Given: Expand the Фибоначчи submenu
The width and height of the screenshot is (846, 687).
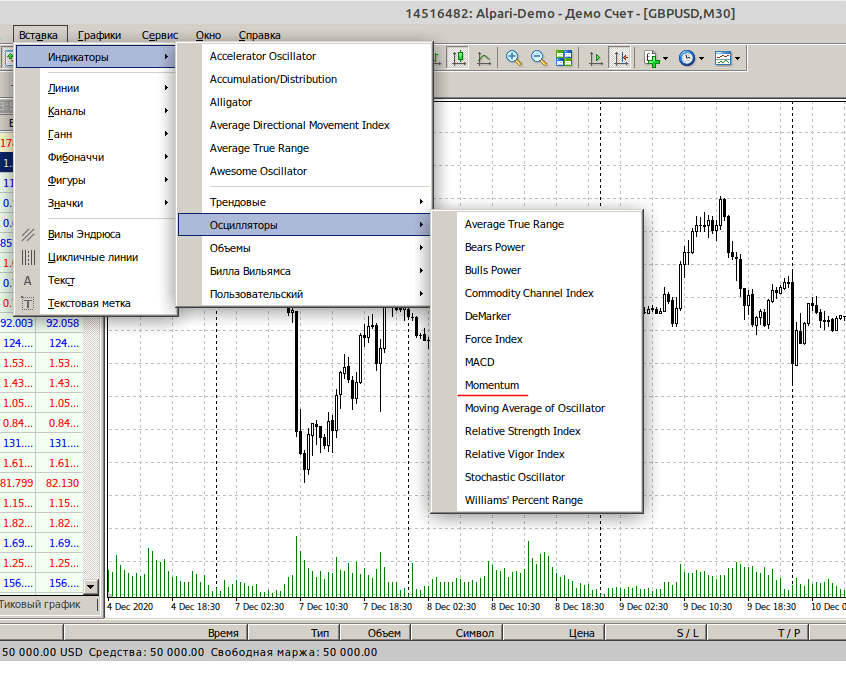Looking at the screenshot, I should 76,157.
